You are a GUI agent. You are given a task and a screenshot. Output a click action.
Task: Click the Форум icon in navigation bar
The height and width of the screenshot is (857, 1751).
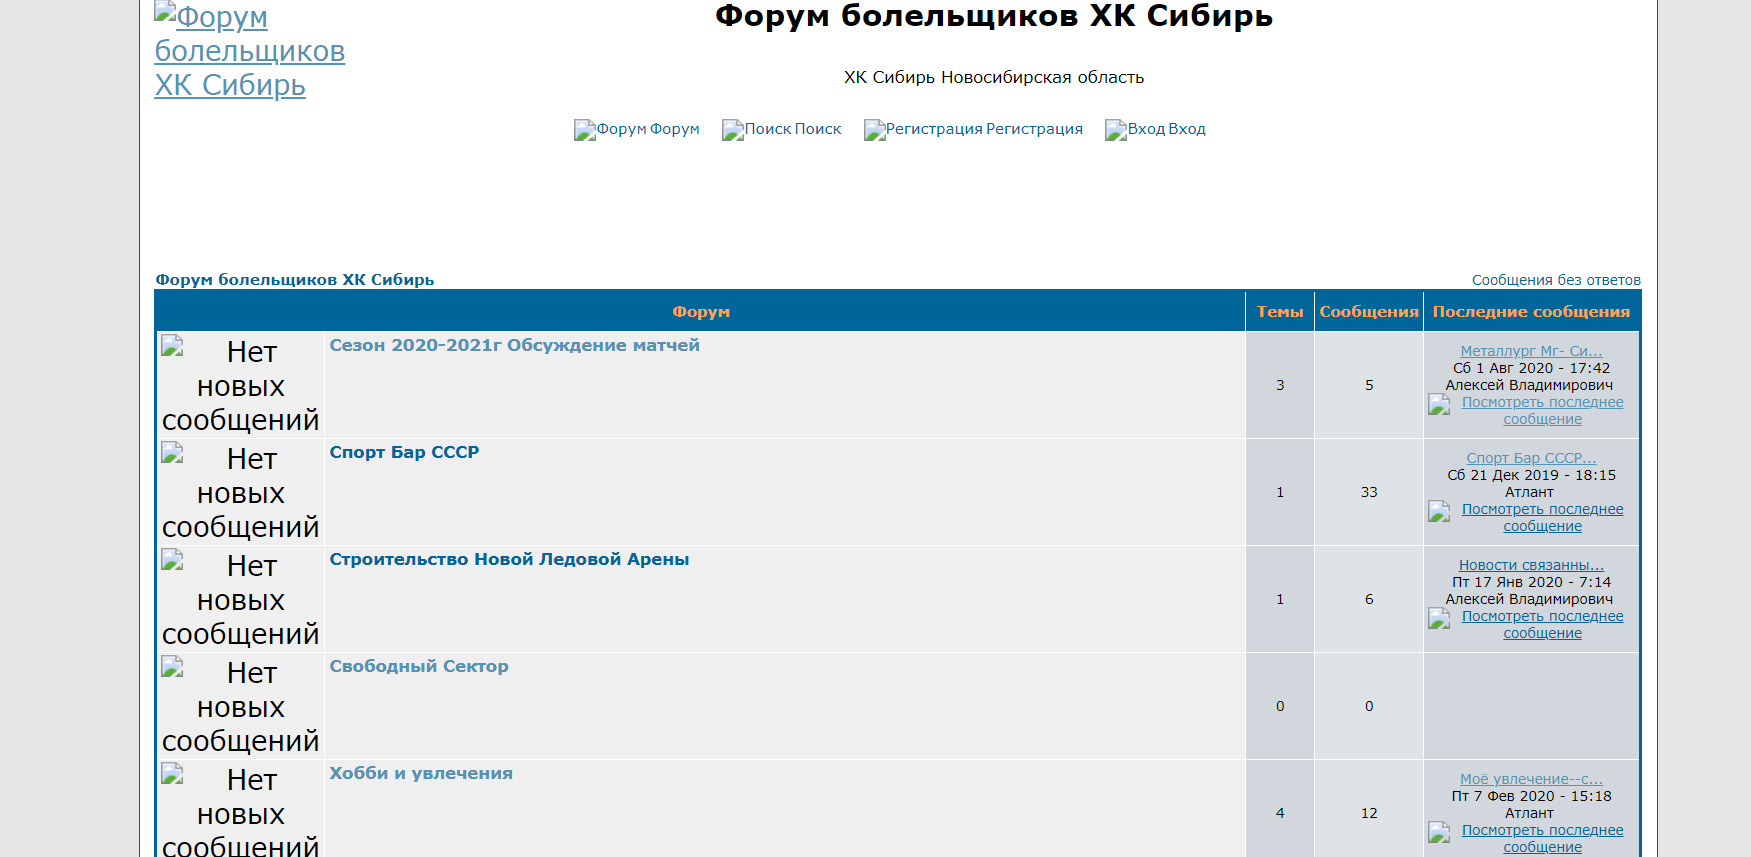[585, 130]
